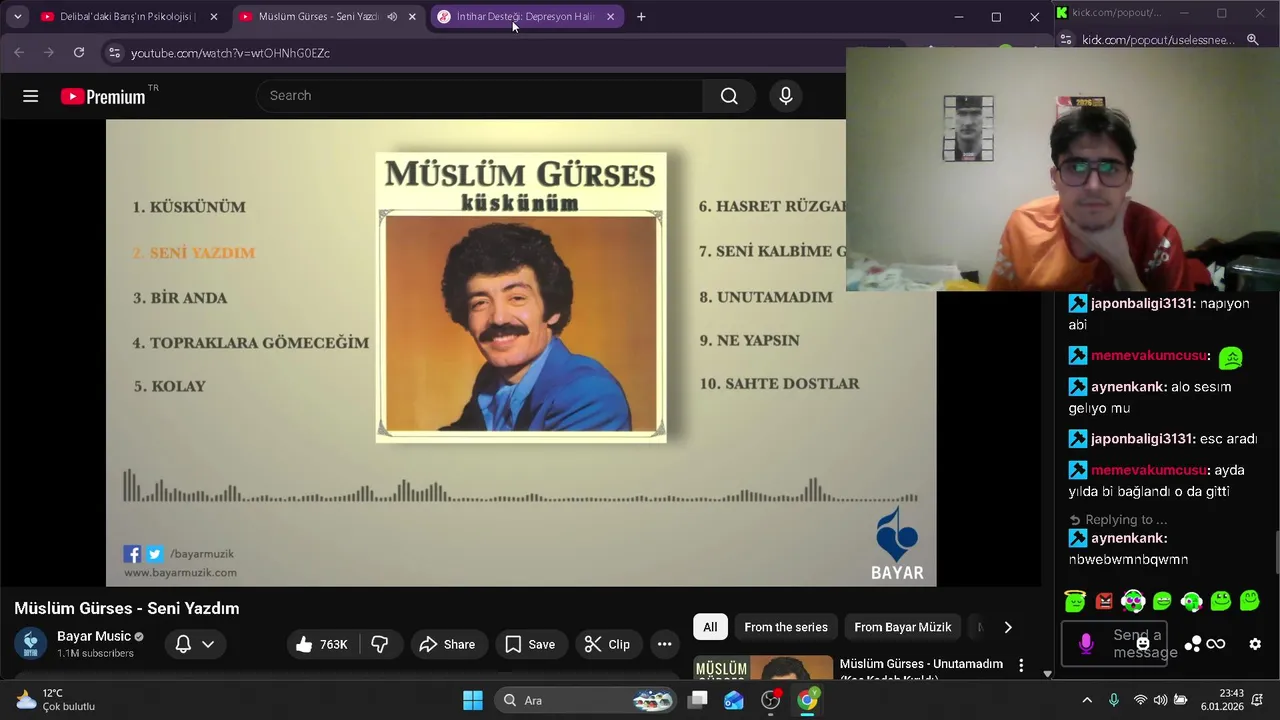1280x720 pixels.
Task: Like the video with 763K likes
Action: click(x=321, y=644)
